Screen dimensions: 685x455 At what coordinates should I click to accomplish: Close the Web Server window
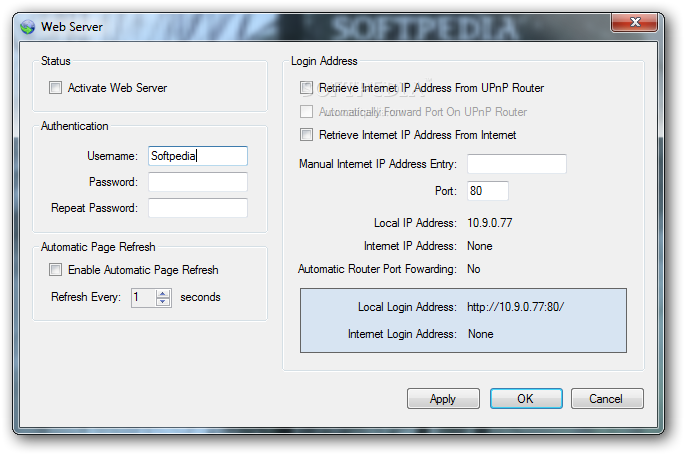click(x=635, y=22)
